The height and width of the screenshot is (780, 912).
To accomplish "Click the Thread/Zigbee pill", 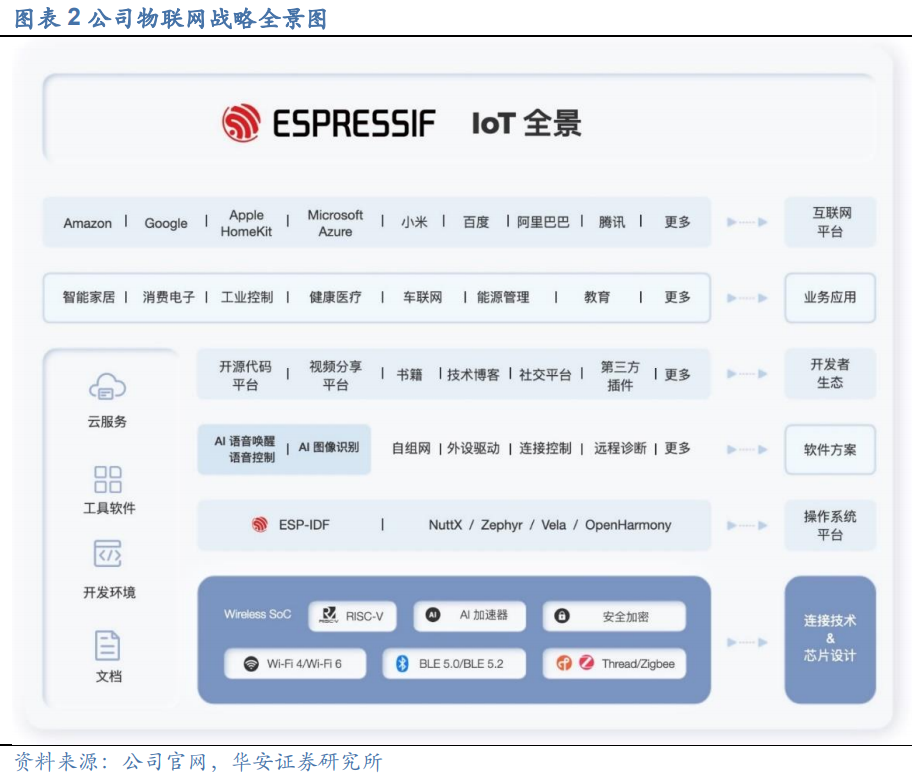I will [615, 663].
